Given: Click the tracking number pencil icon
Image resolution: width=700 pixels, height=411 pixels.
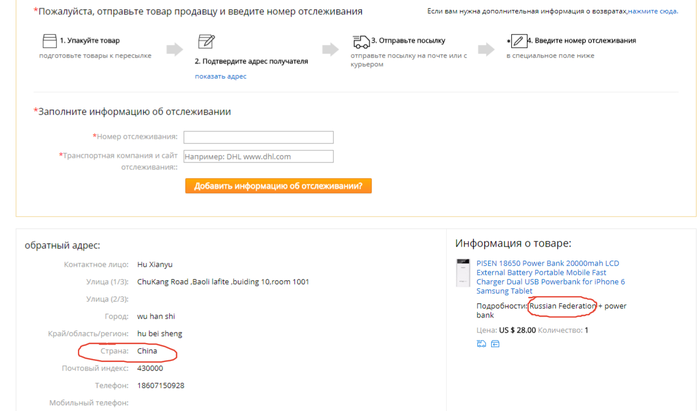Looking at the screenshot, I should (x=517, y=41).
